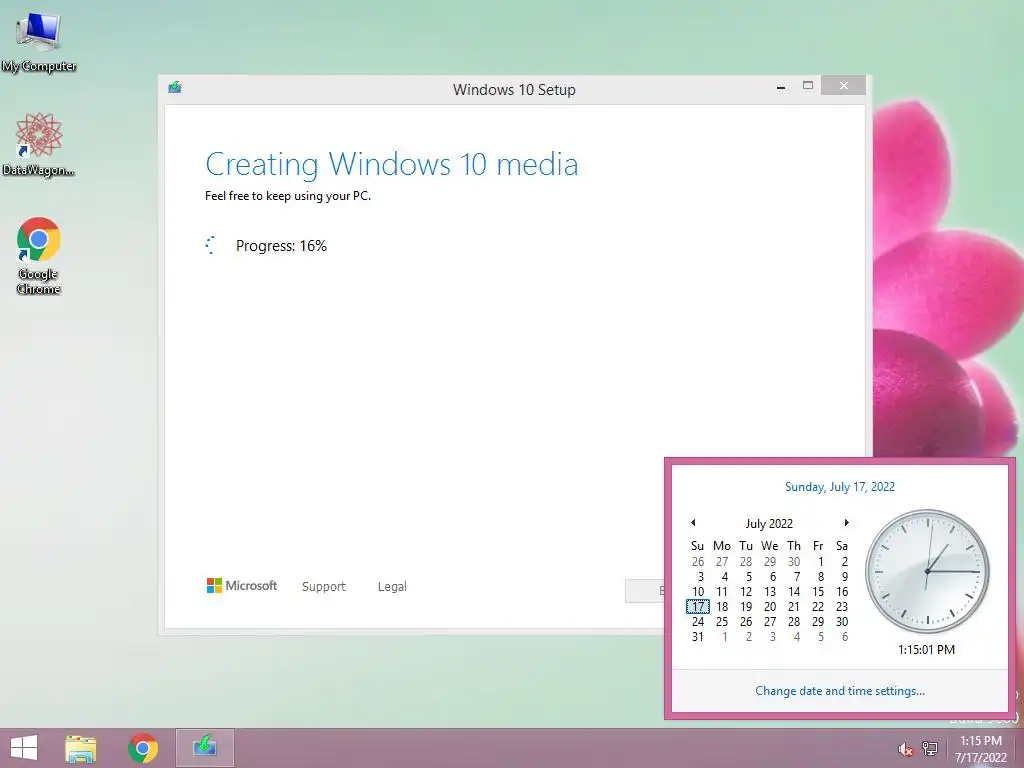
Task: Go to the next calendar month
Action: [x=846, y=522]
